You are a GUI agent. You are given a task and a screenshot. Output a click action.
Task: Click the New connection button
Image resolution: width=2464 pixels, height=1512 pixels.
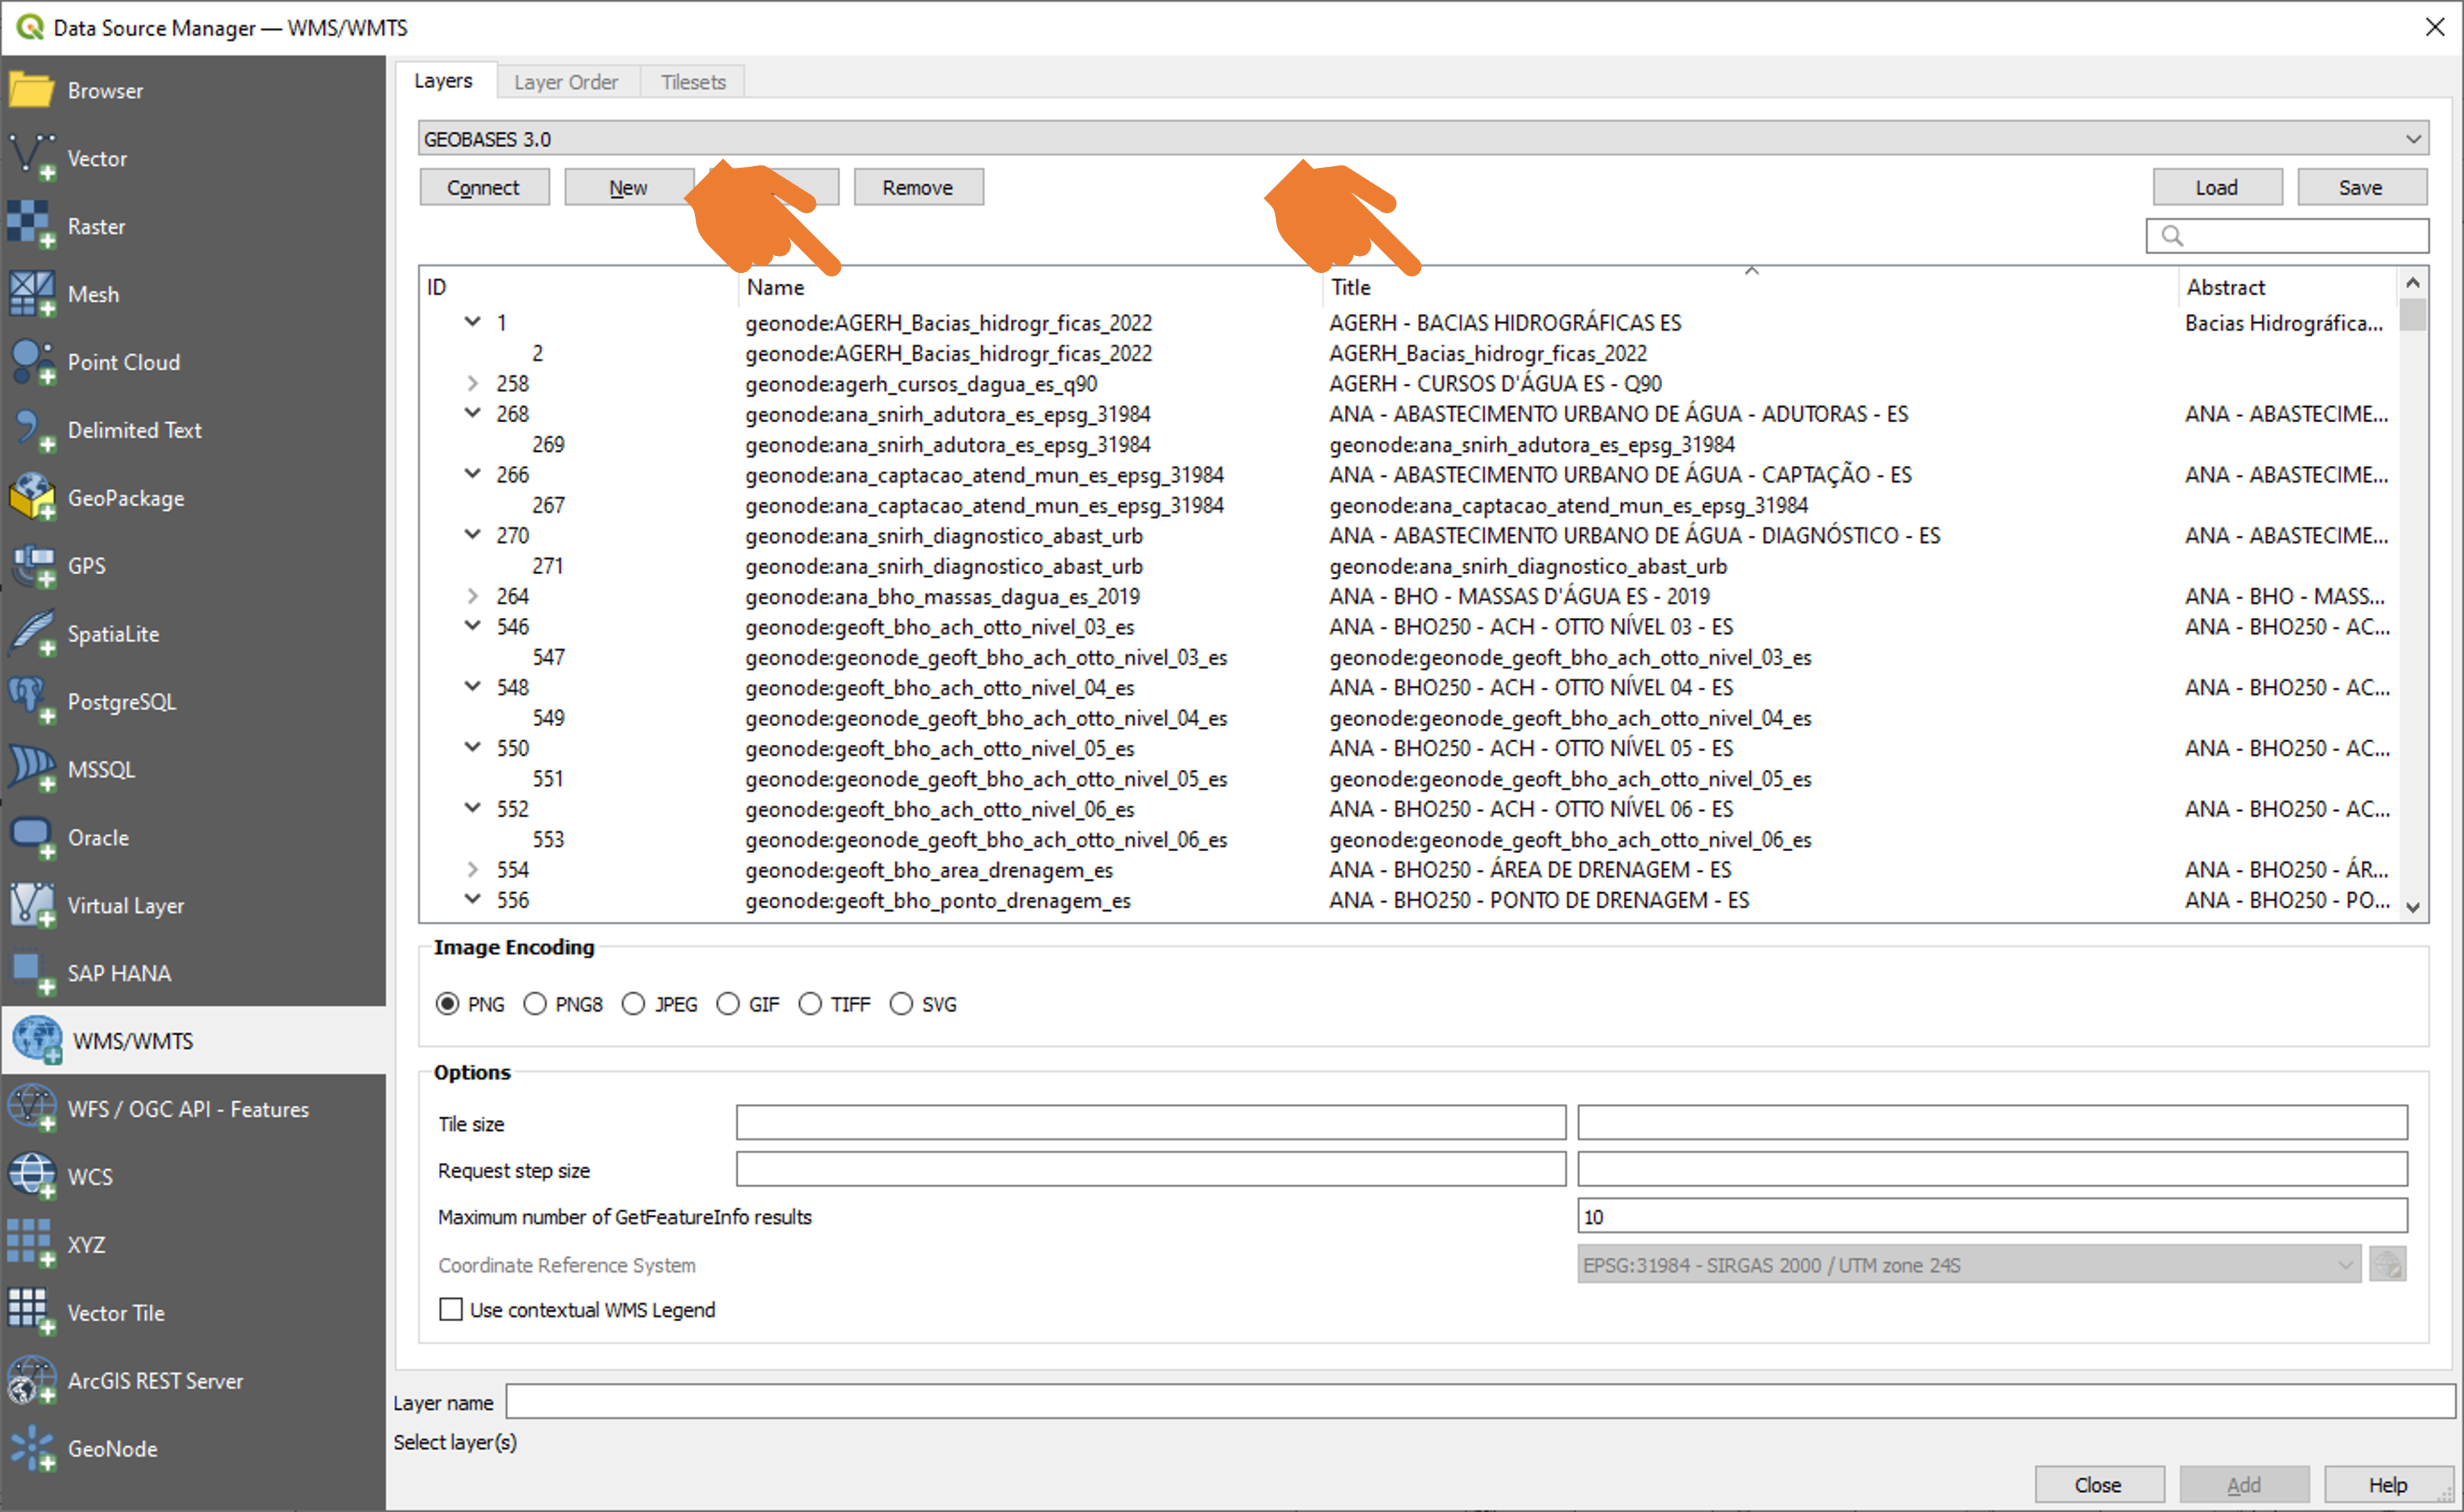pos(628,187)
